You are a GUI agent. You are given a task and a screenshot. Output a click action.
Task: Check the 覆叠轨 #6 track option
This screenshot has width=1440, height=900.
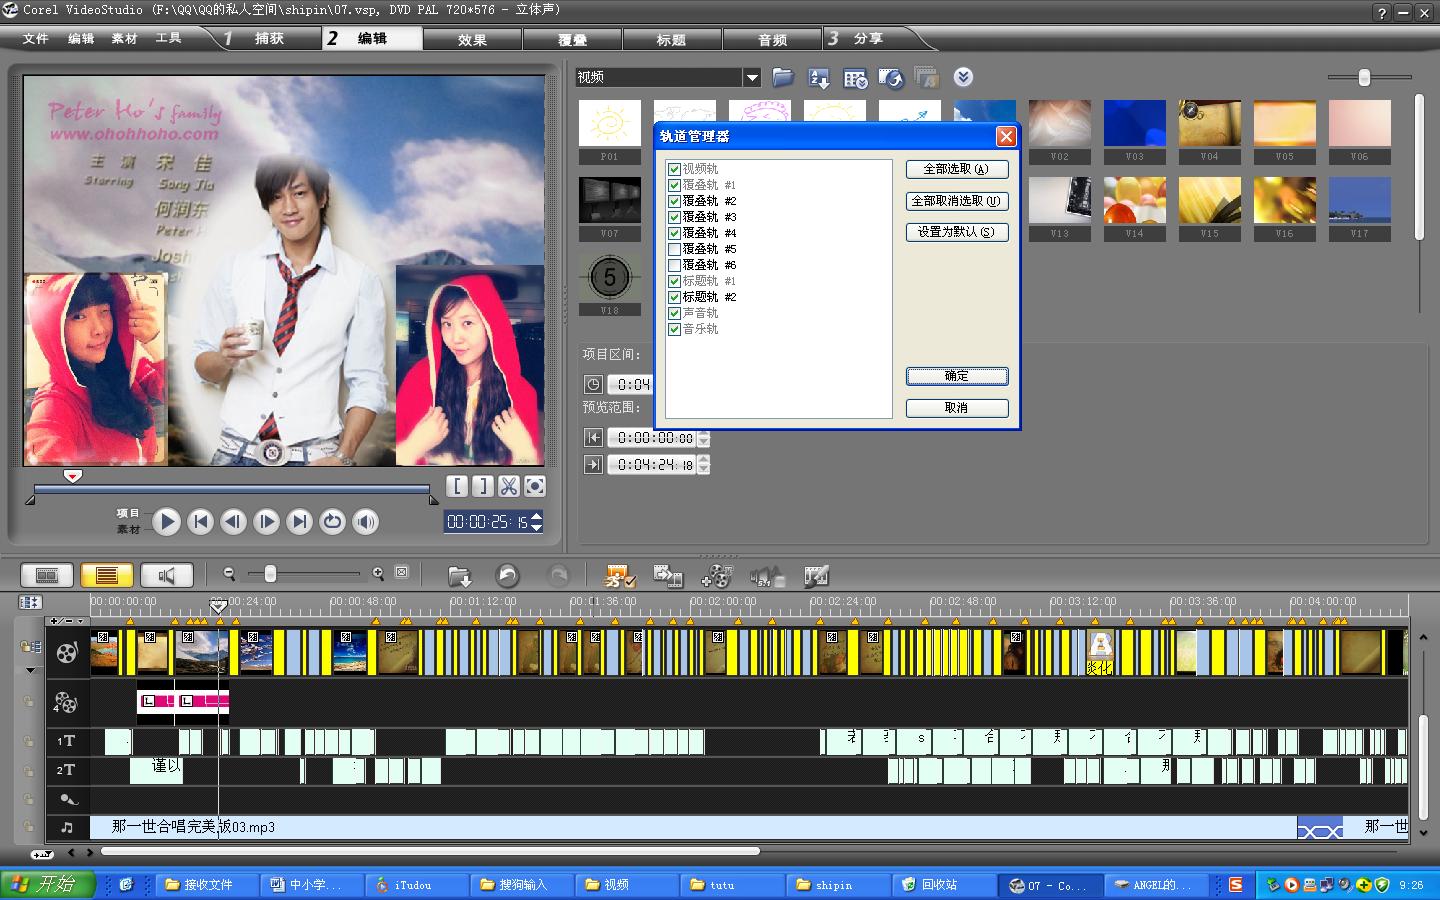pos(674,265)
